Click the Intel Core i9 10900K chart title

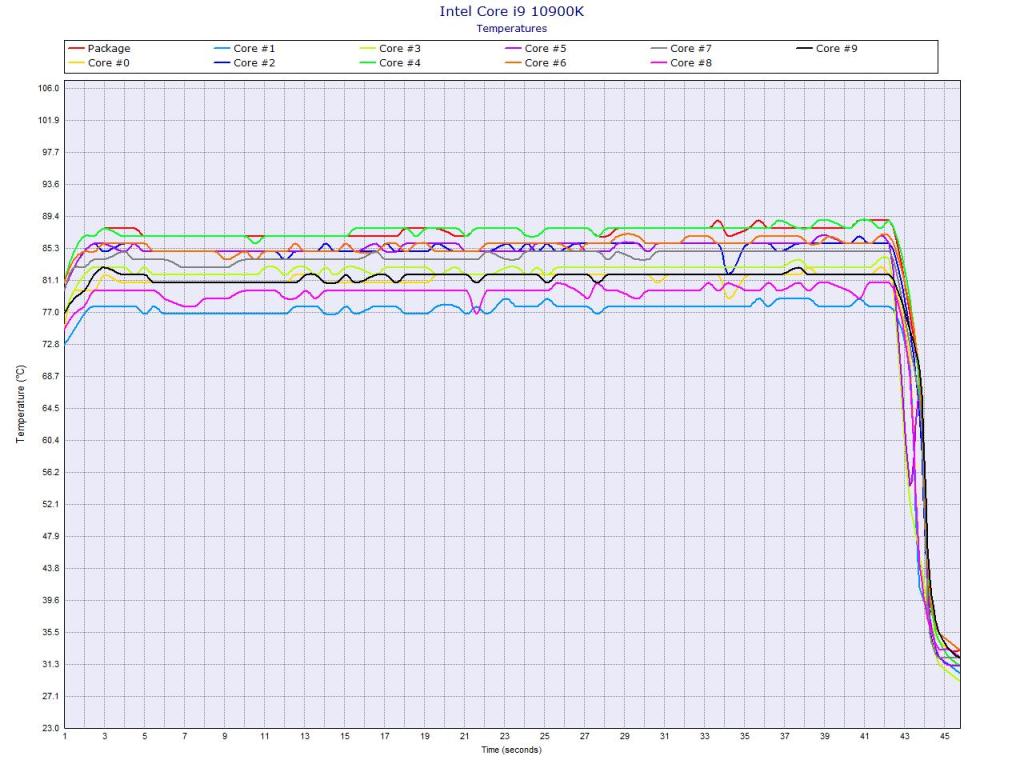pyautogui.click(x=511, y=12)
